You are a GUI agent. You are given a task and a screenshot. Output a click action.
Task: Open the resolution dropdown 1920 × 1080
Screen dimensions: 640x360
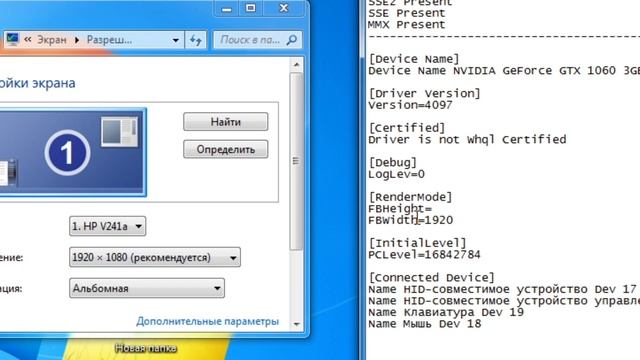click(x=155, y=258)
